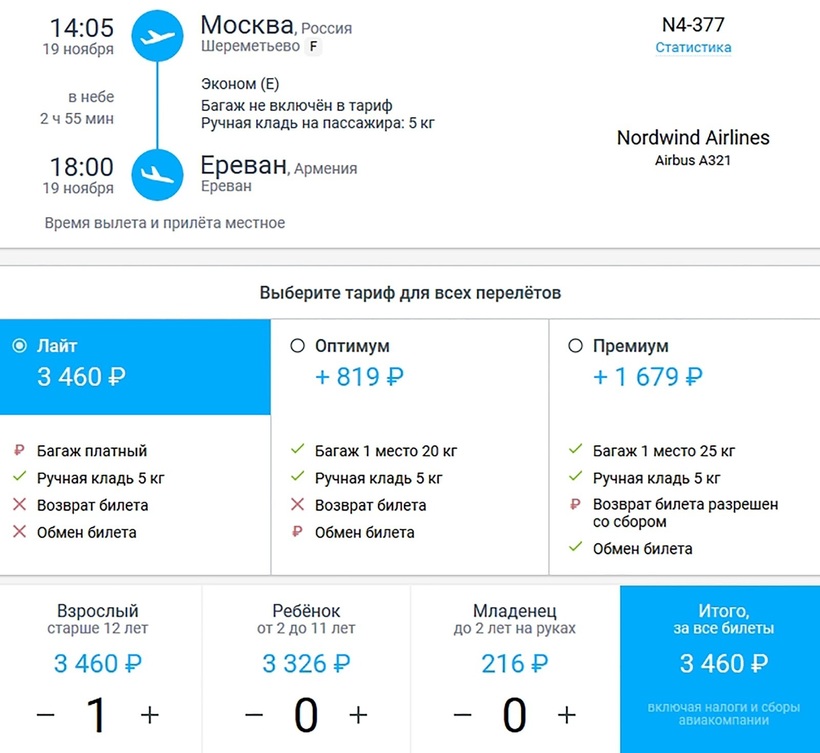Decrease the infant (Младенец) passenger count
Image resolution: width=820 pixels, height=753 pixels.
pos(462,715)
